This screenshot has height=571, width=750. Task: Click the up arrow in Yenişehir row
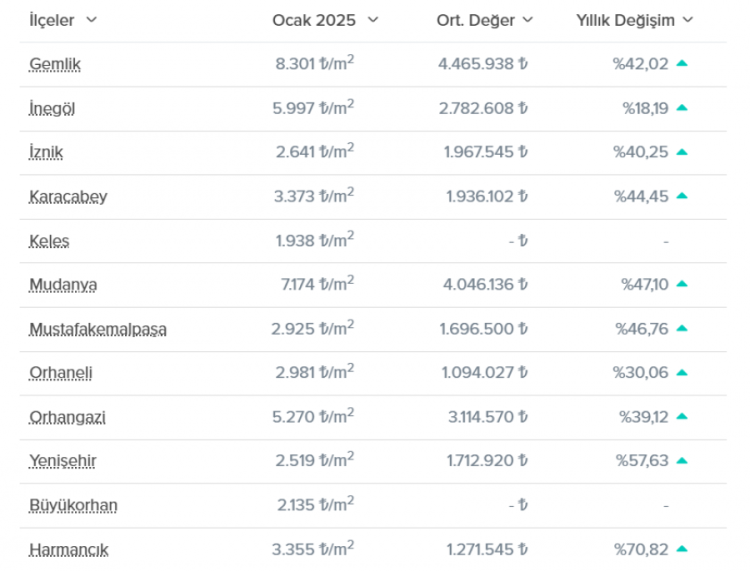pyautogui.click(x=682, y=460)
